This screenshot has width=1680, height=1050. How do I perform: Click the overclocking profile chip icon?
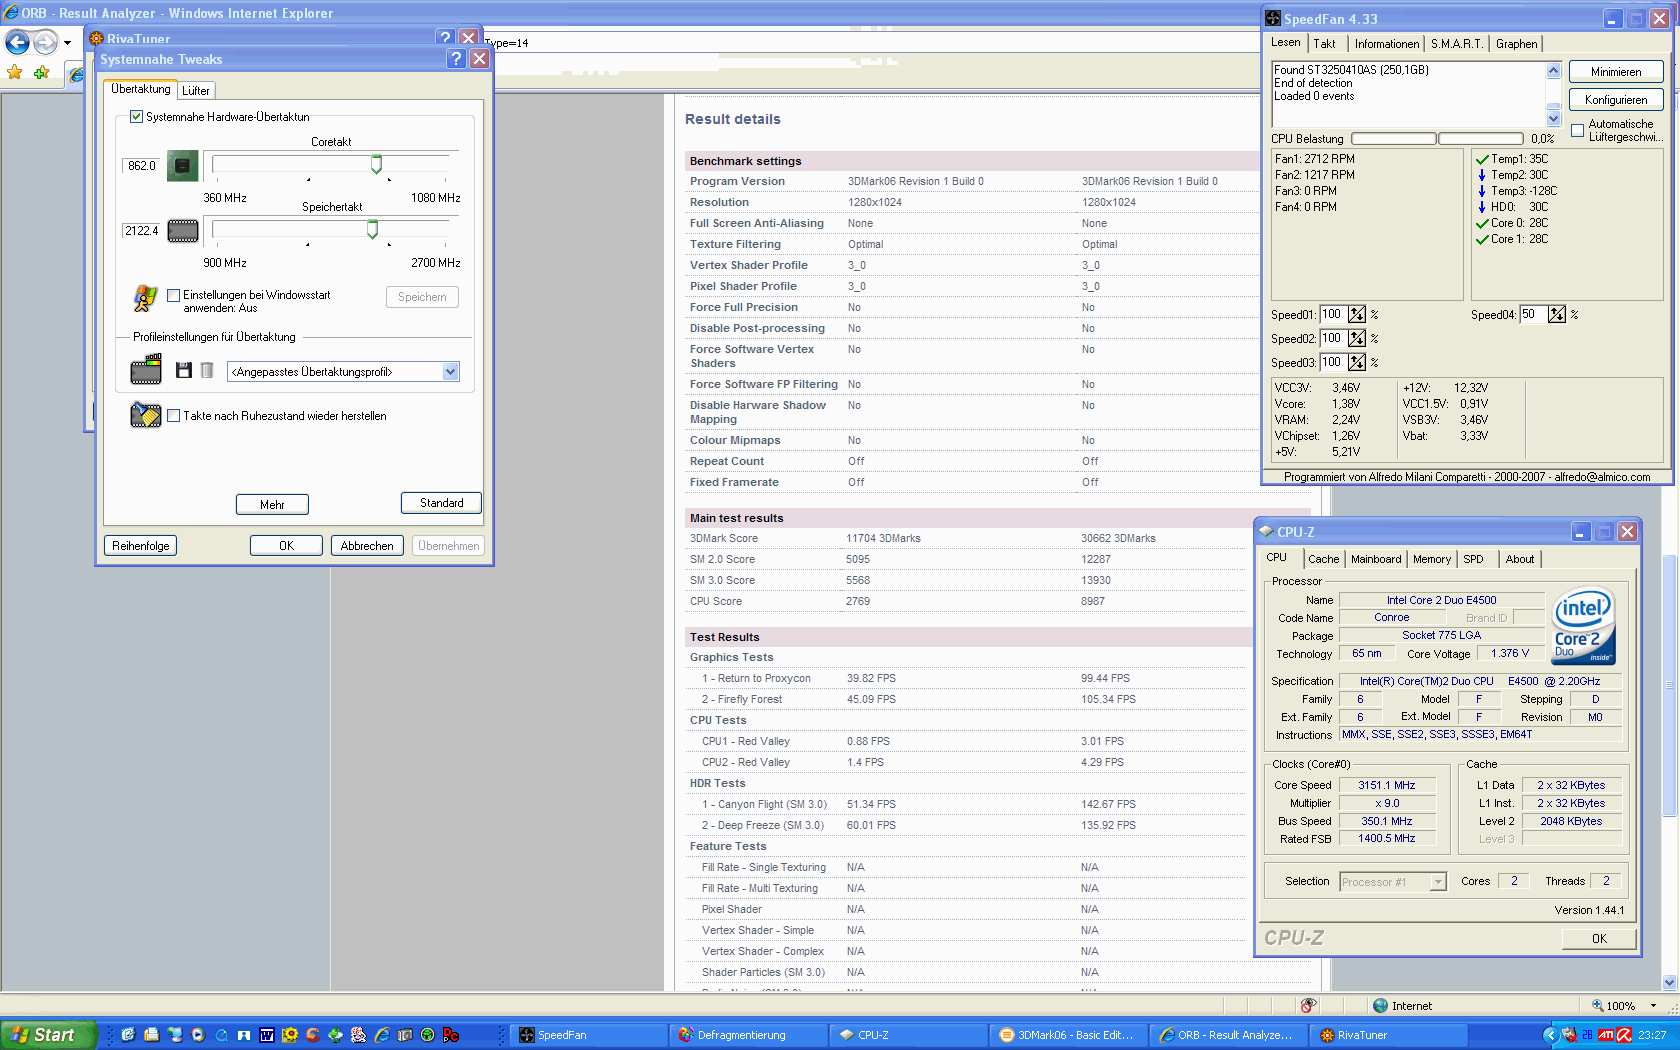coord(146,369)
